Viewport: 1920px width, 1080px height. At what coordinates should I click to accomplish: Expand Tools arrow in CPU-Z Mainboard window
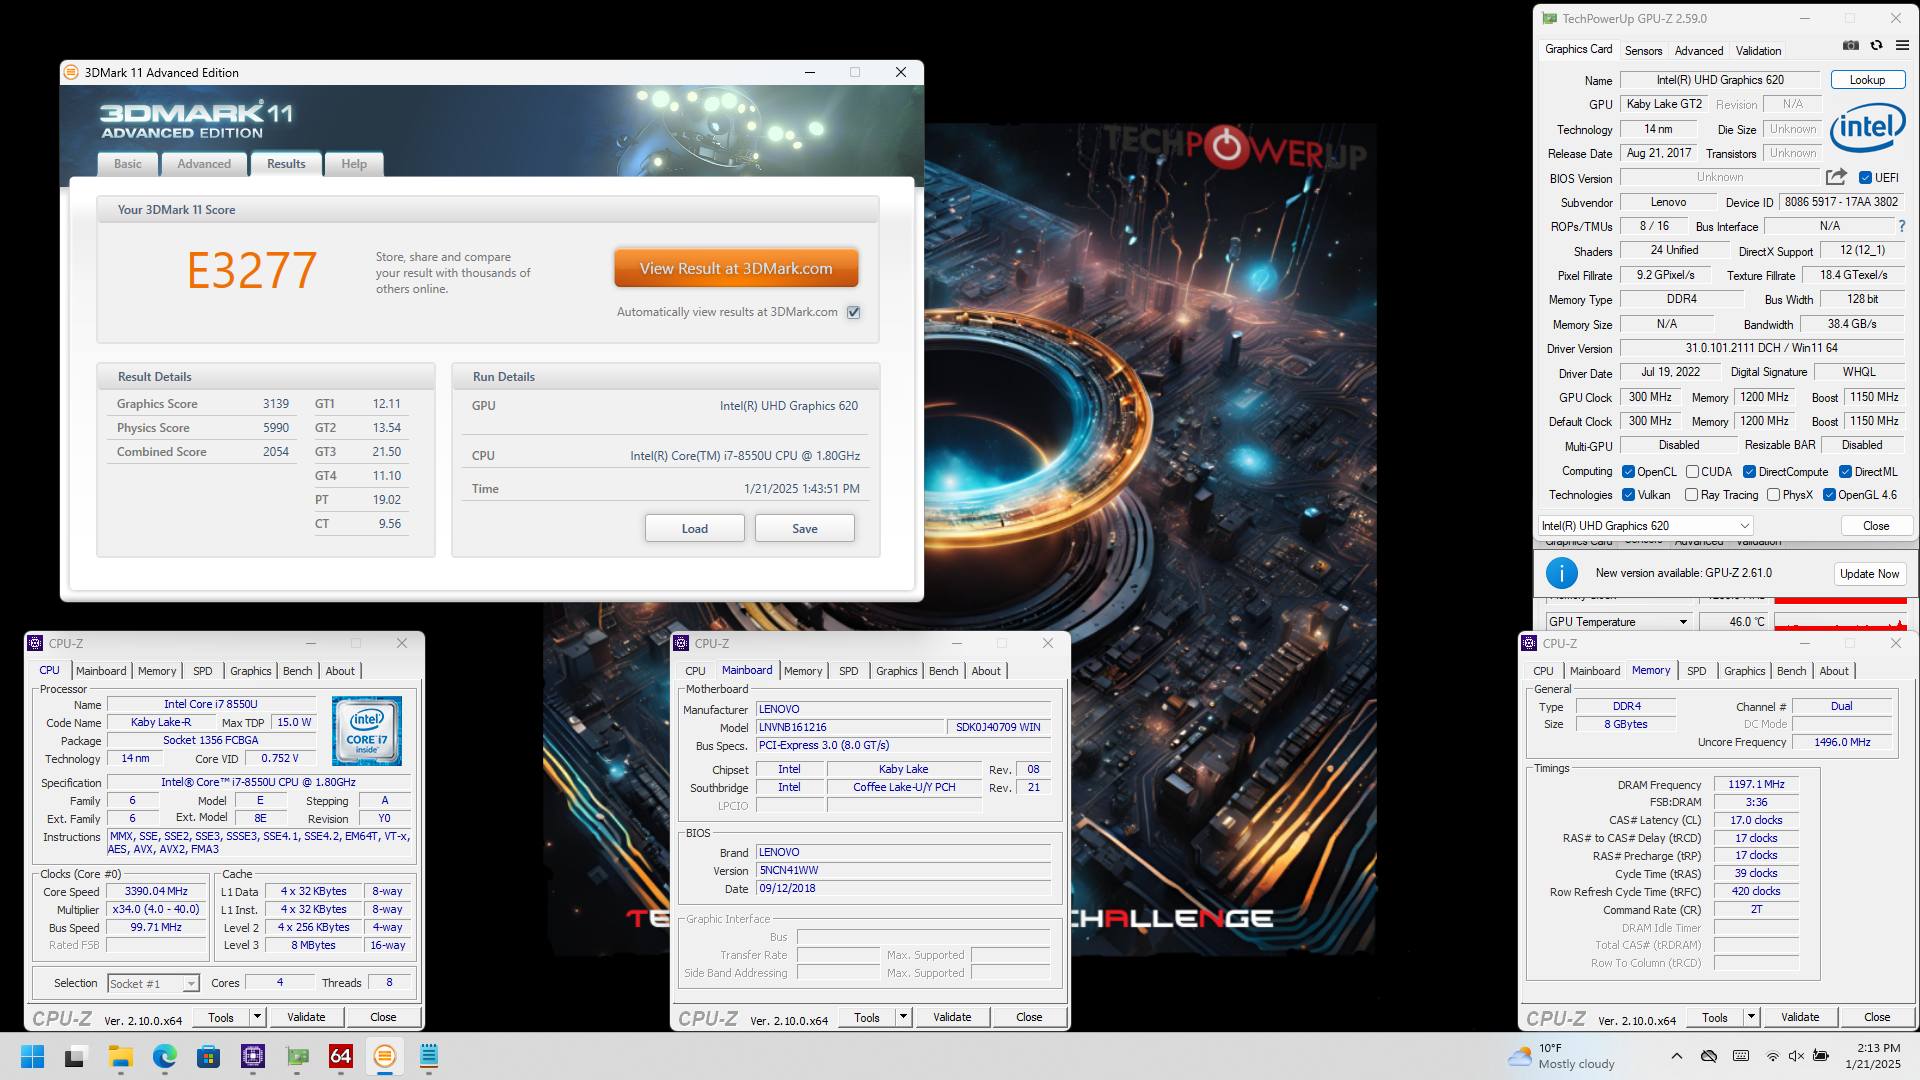tap(903, 1017)
